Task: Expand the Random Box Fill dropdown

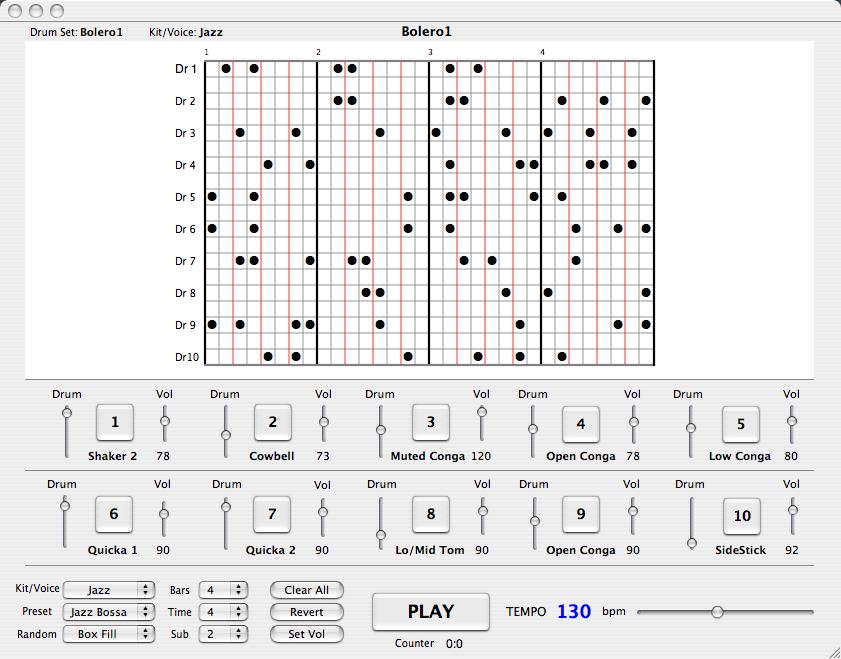Action: (109, 633)
